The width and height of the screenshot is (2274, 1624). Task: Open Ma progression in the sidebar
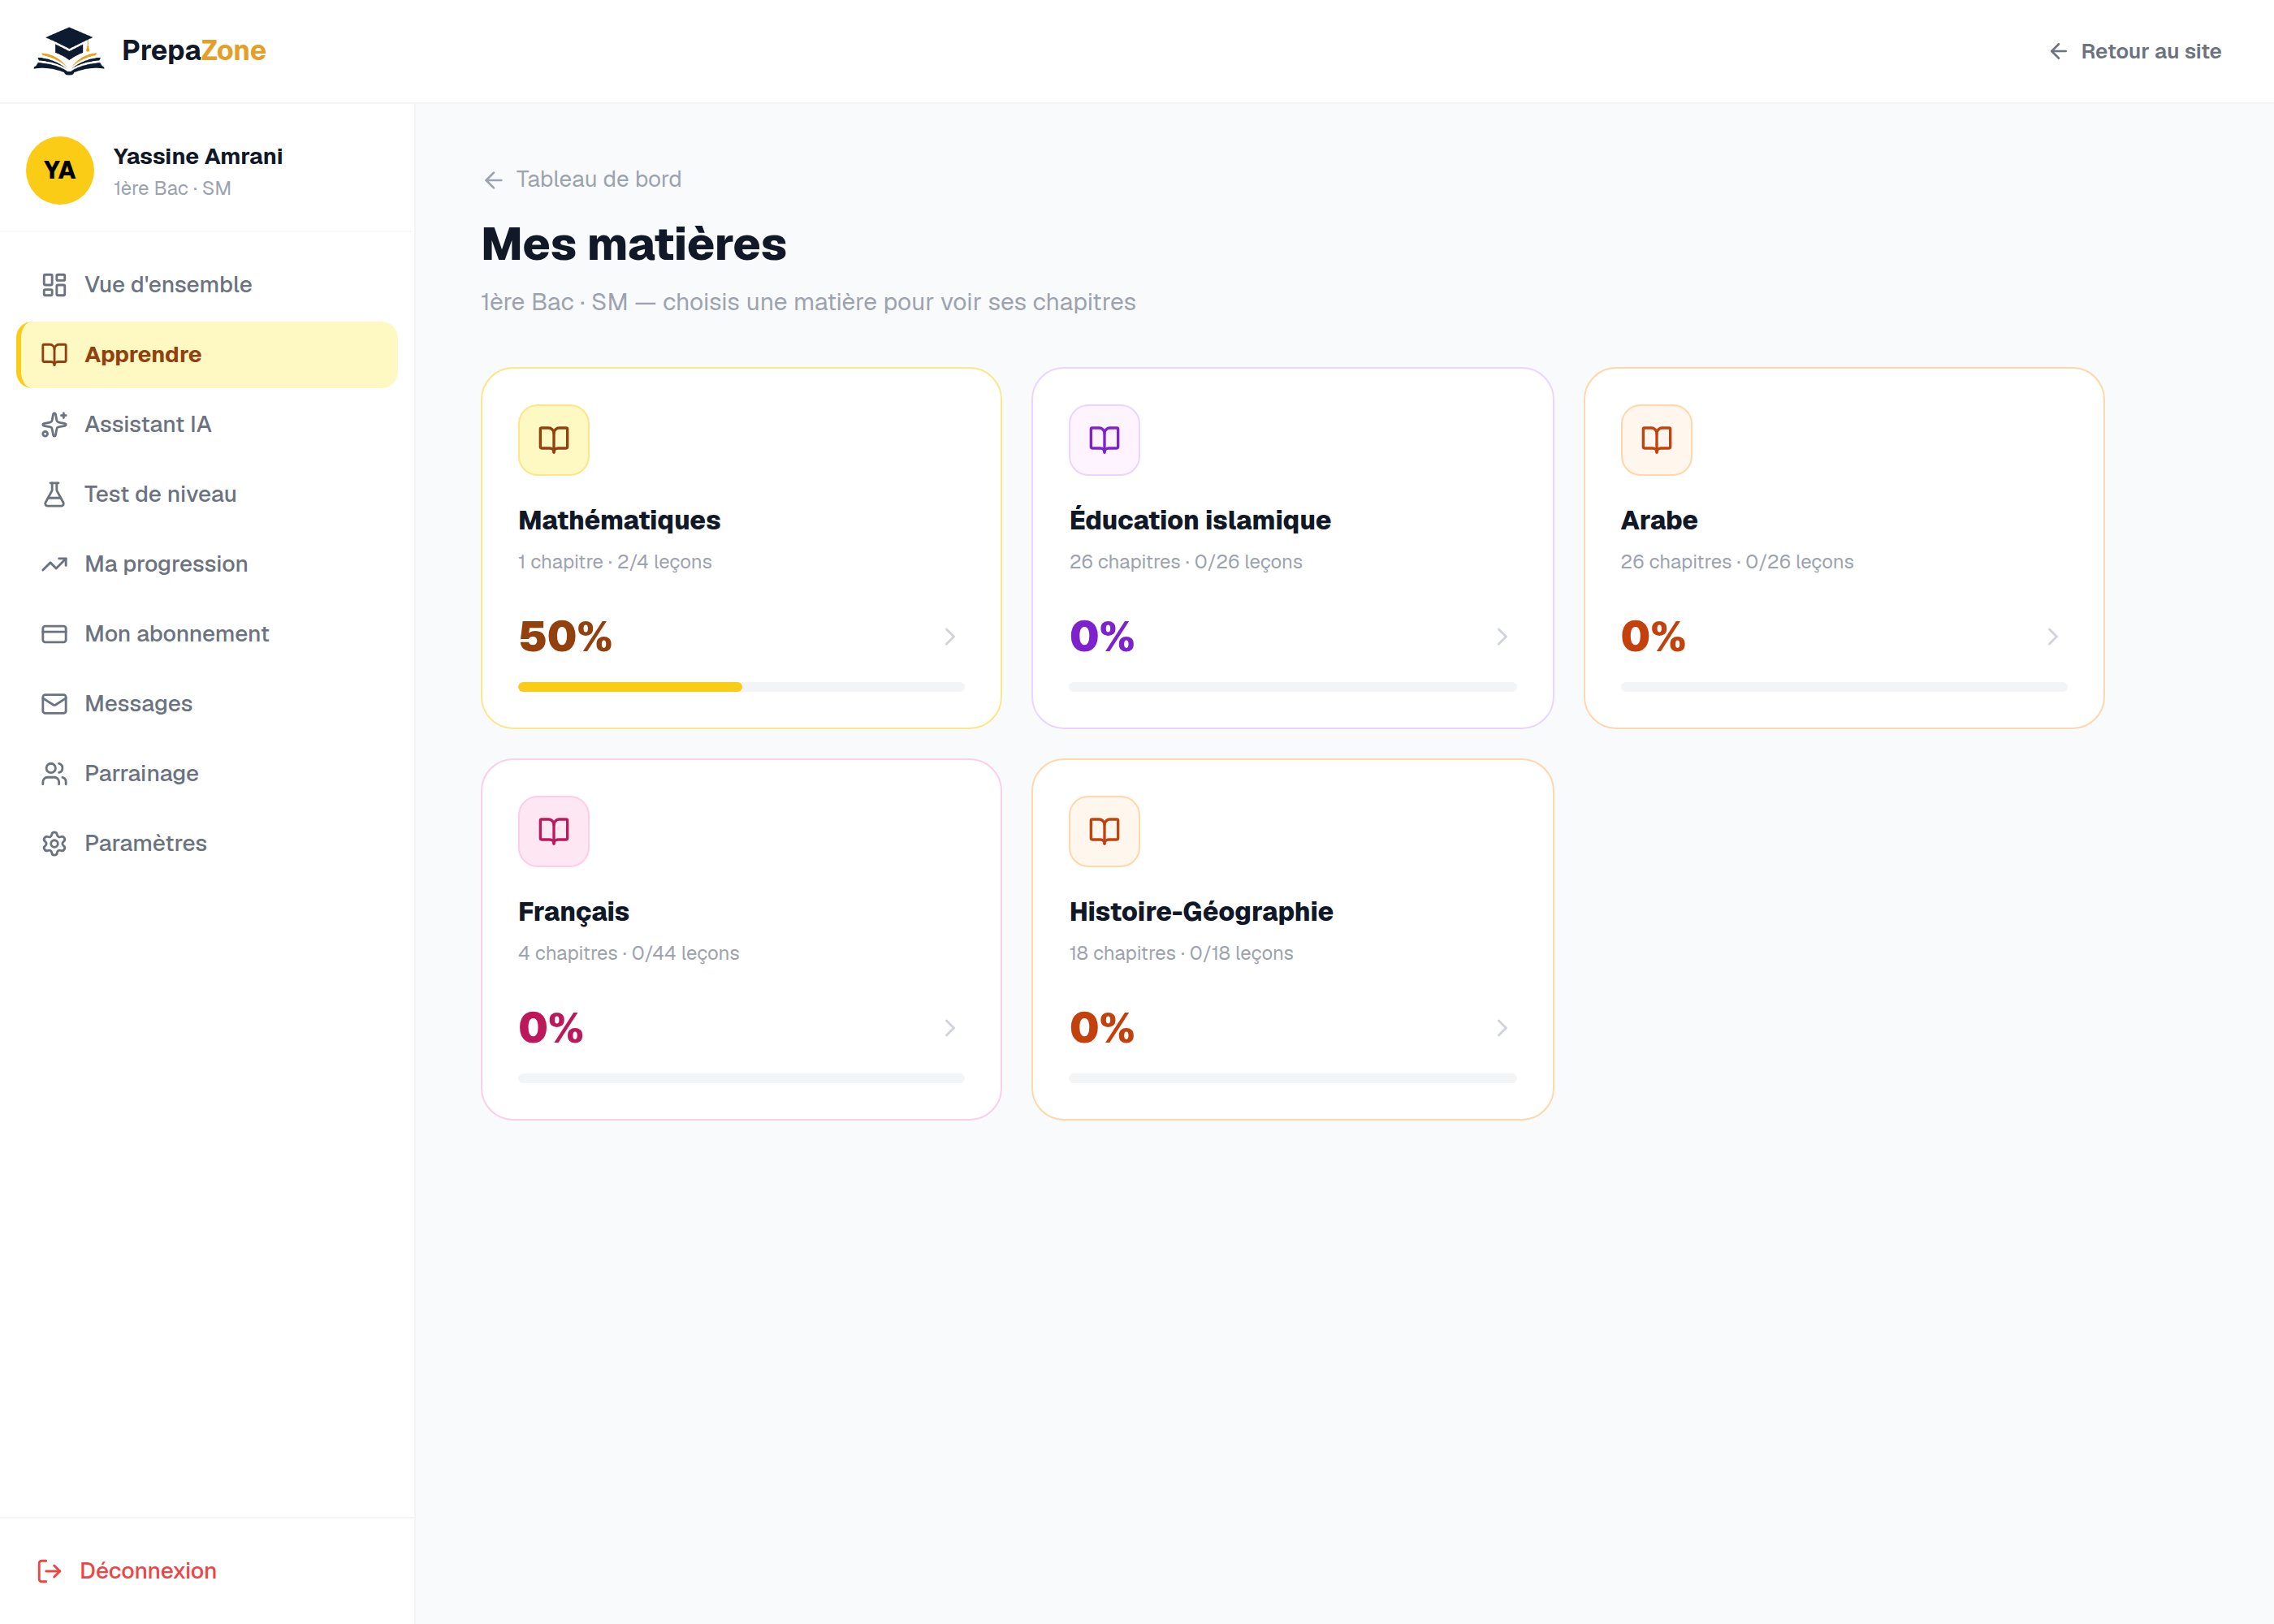click(207, 564)
